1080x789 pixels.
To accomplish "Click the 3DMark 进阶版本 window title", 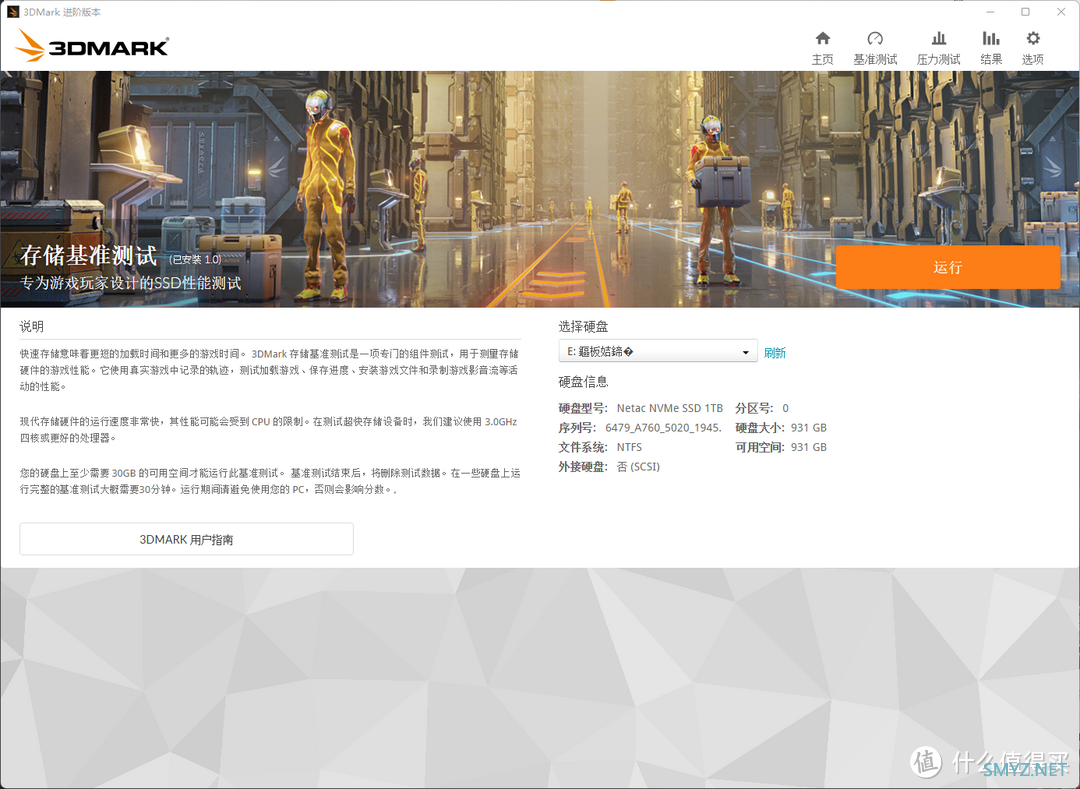I will coord(62,12).
